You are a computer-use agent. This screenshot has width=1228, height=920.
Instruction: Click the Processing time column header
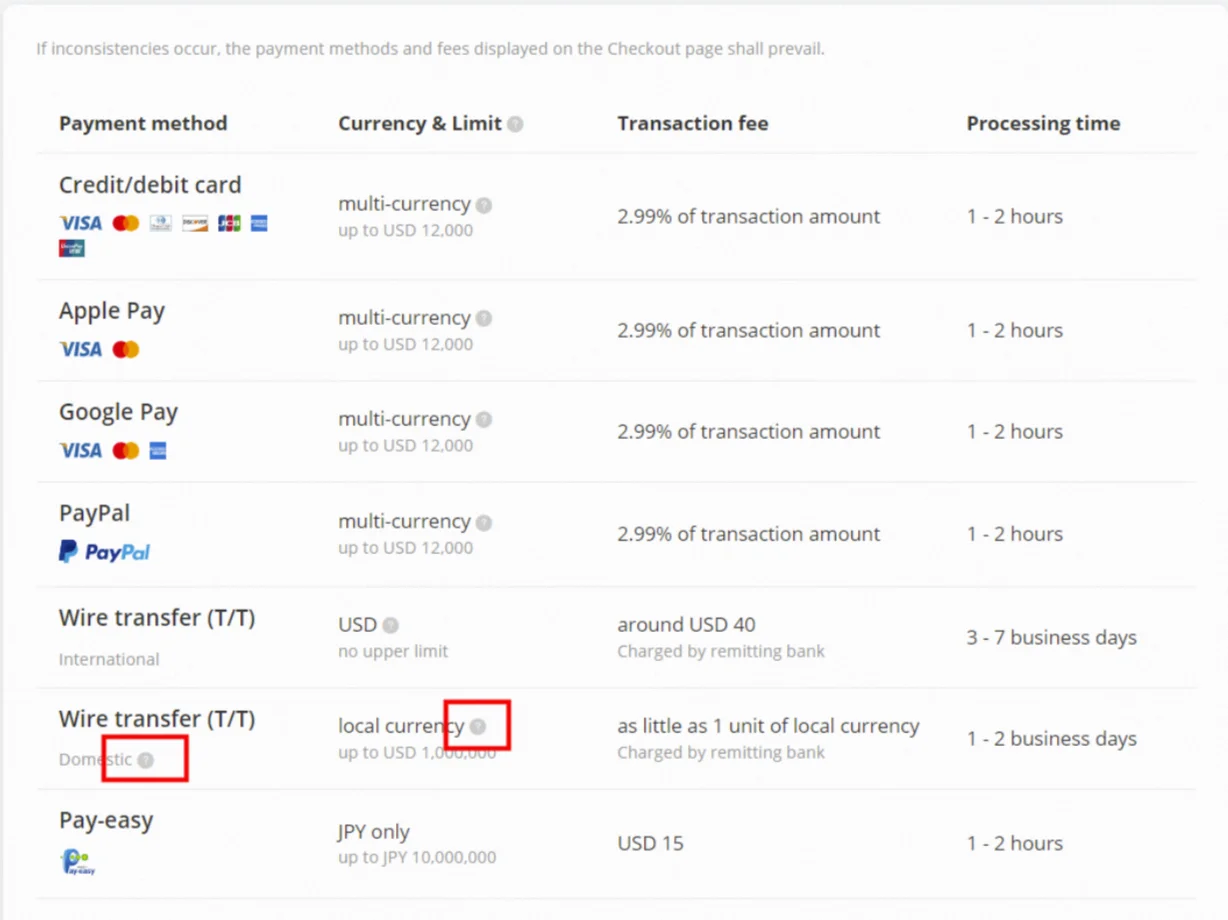[x=1042, y=124]
